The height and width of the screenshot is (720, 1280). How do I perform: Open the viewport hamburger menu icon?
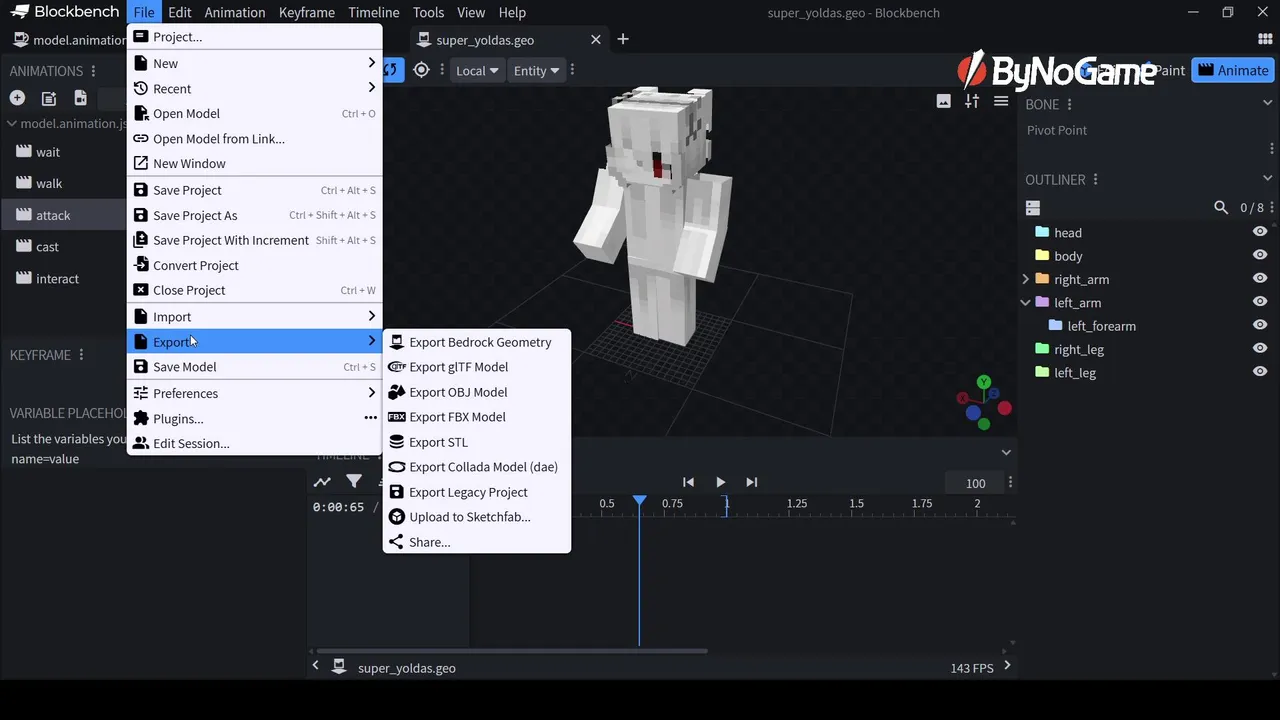[x=1001, y=101]
